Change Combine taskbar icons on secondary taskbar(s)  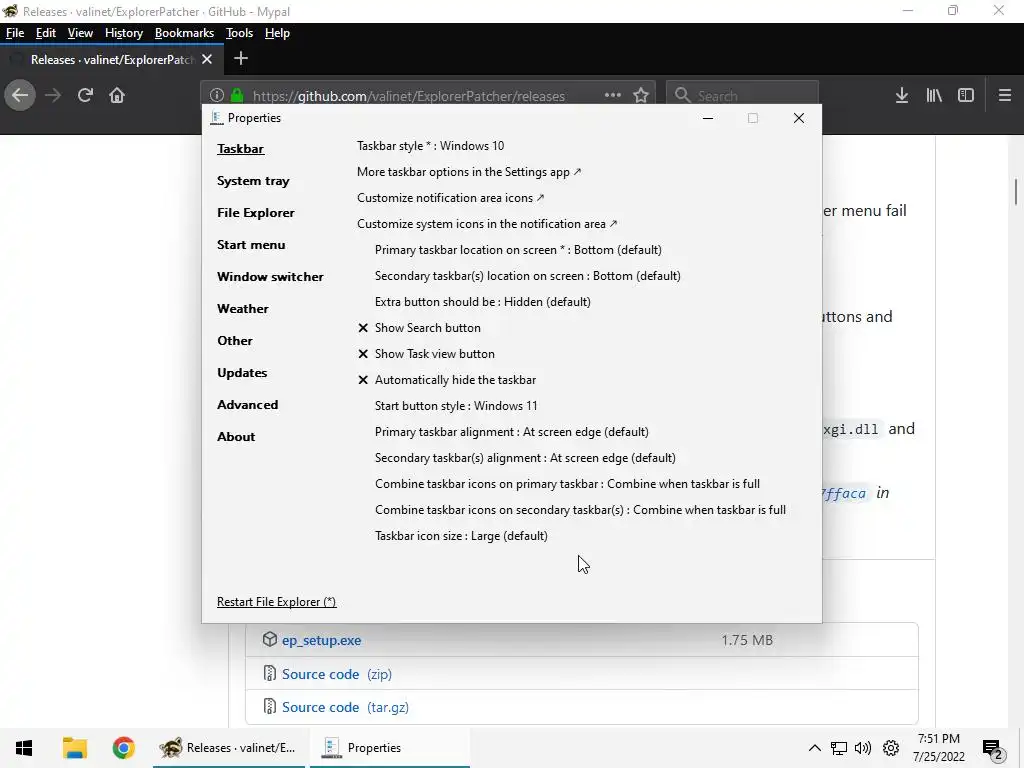pyautogui.click(x=580, y=510)
